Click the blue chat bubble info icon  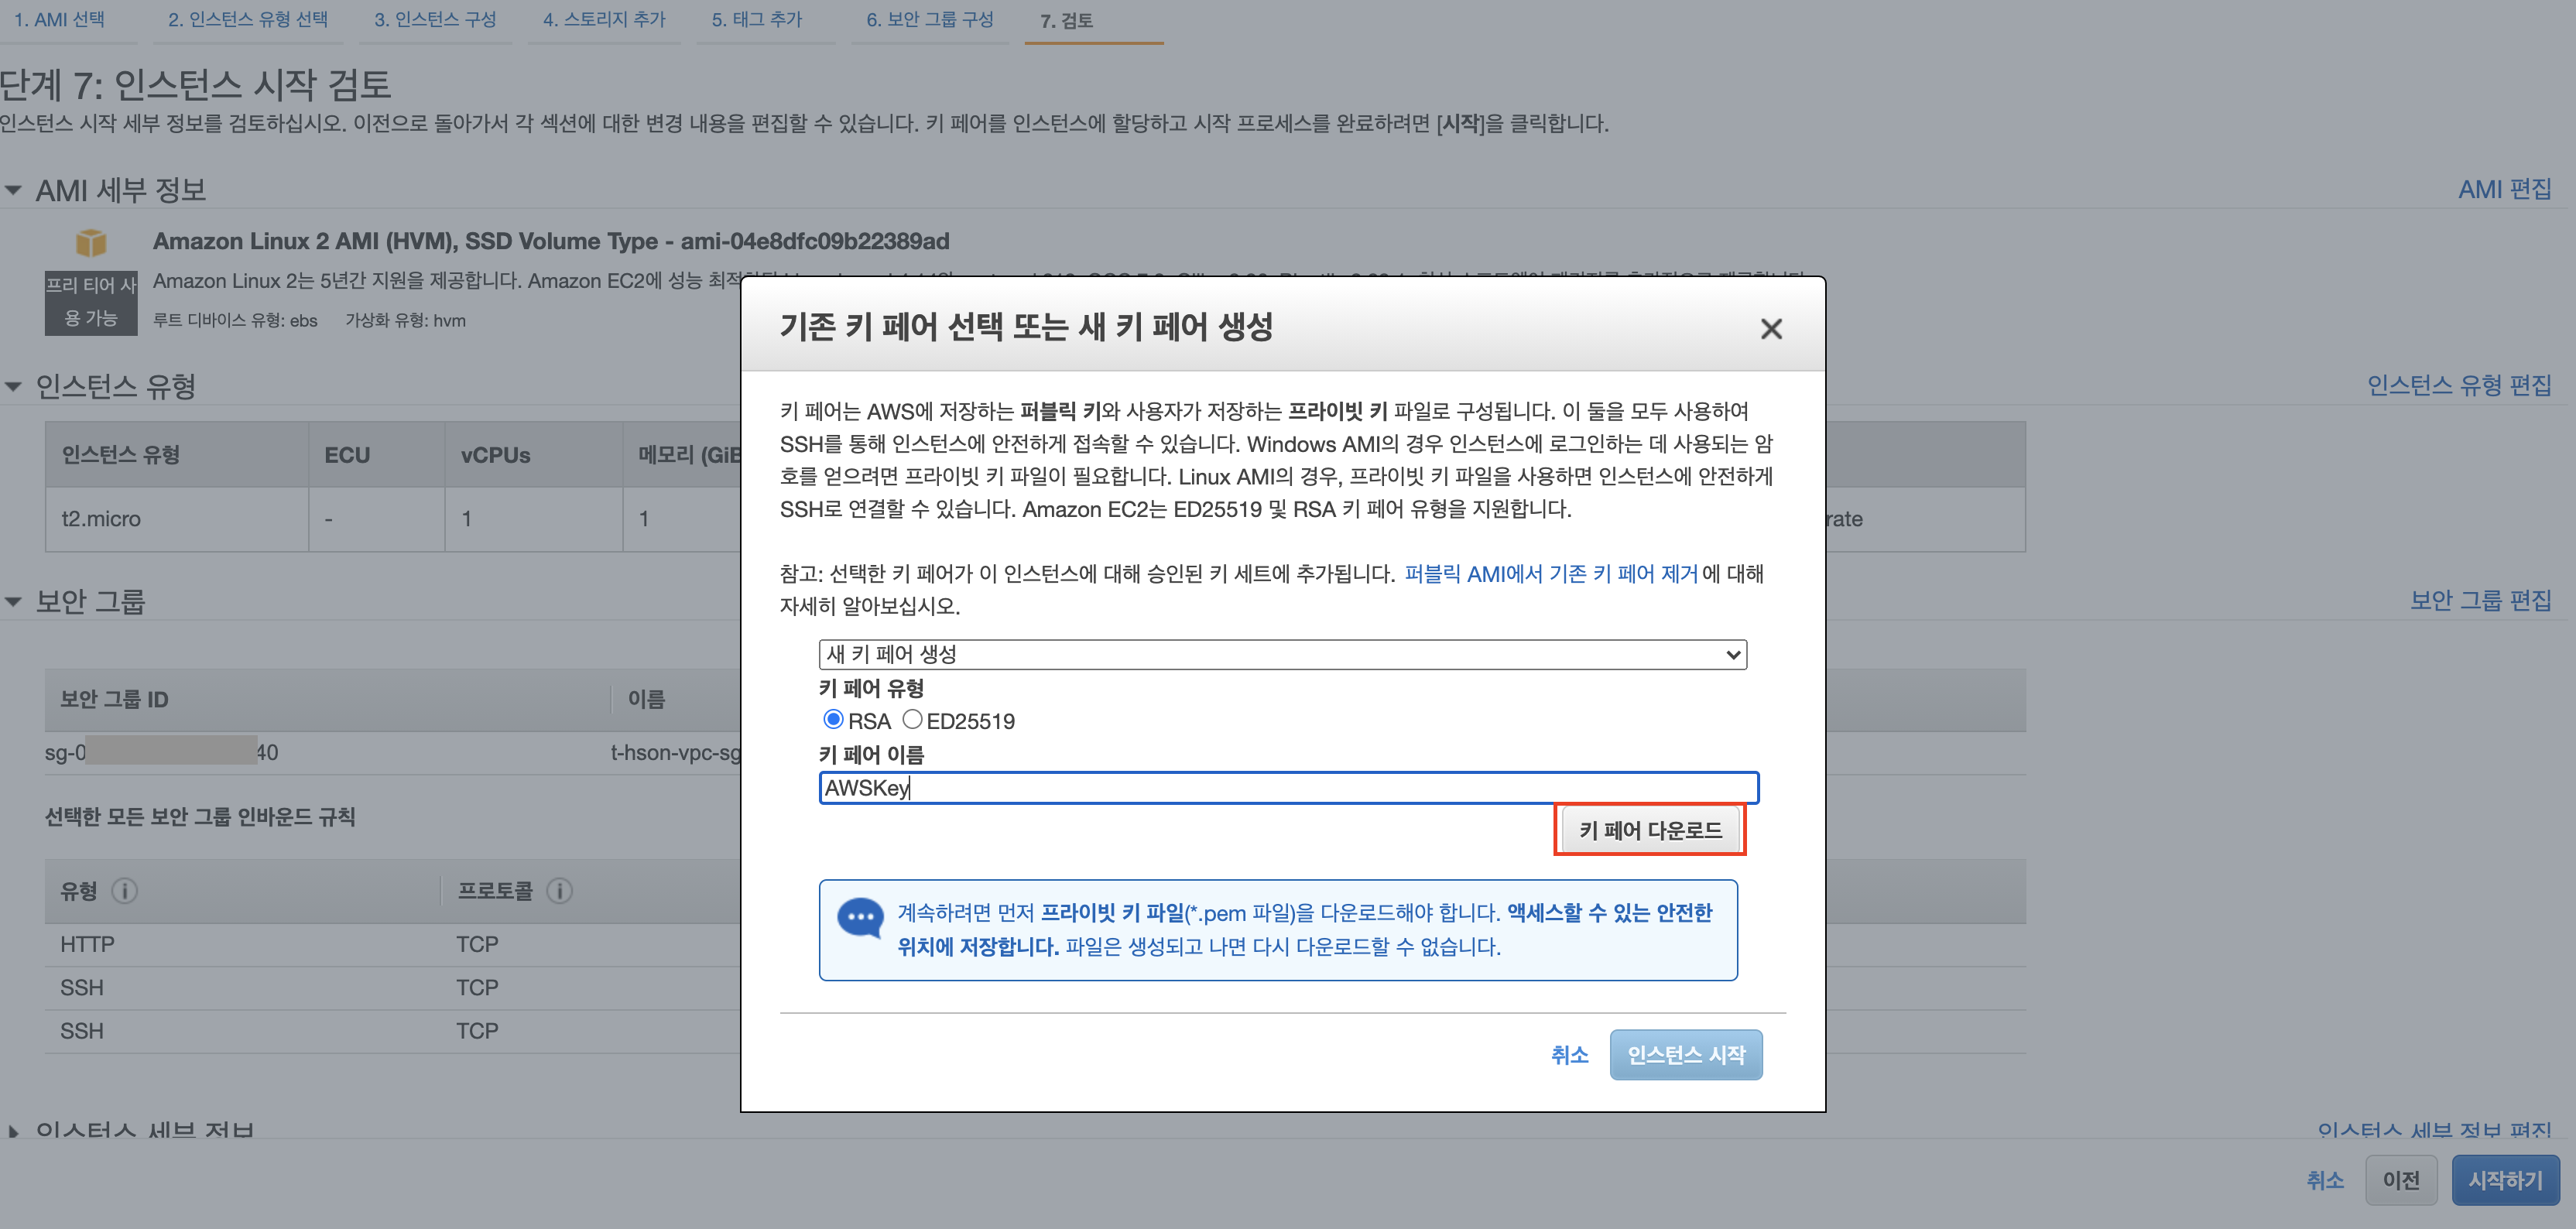(x=859, y=916)
